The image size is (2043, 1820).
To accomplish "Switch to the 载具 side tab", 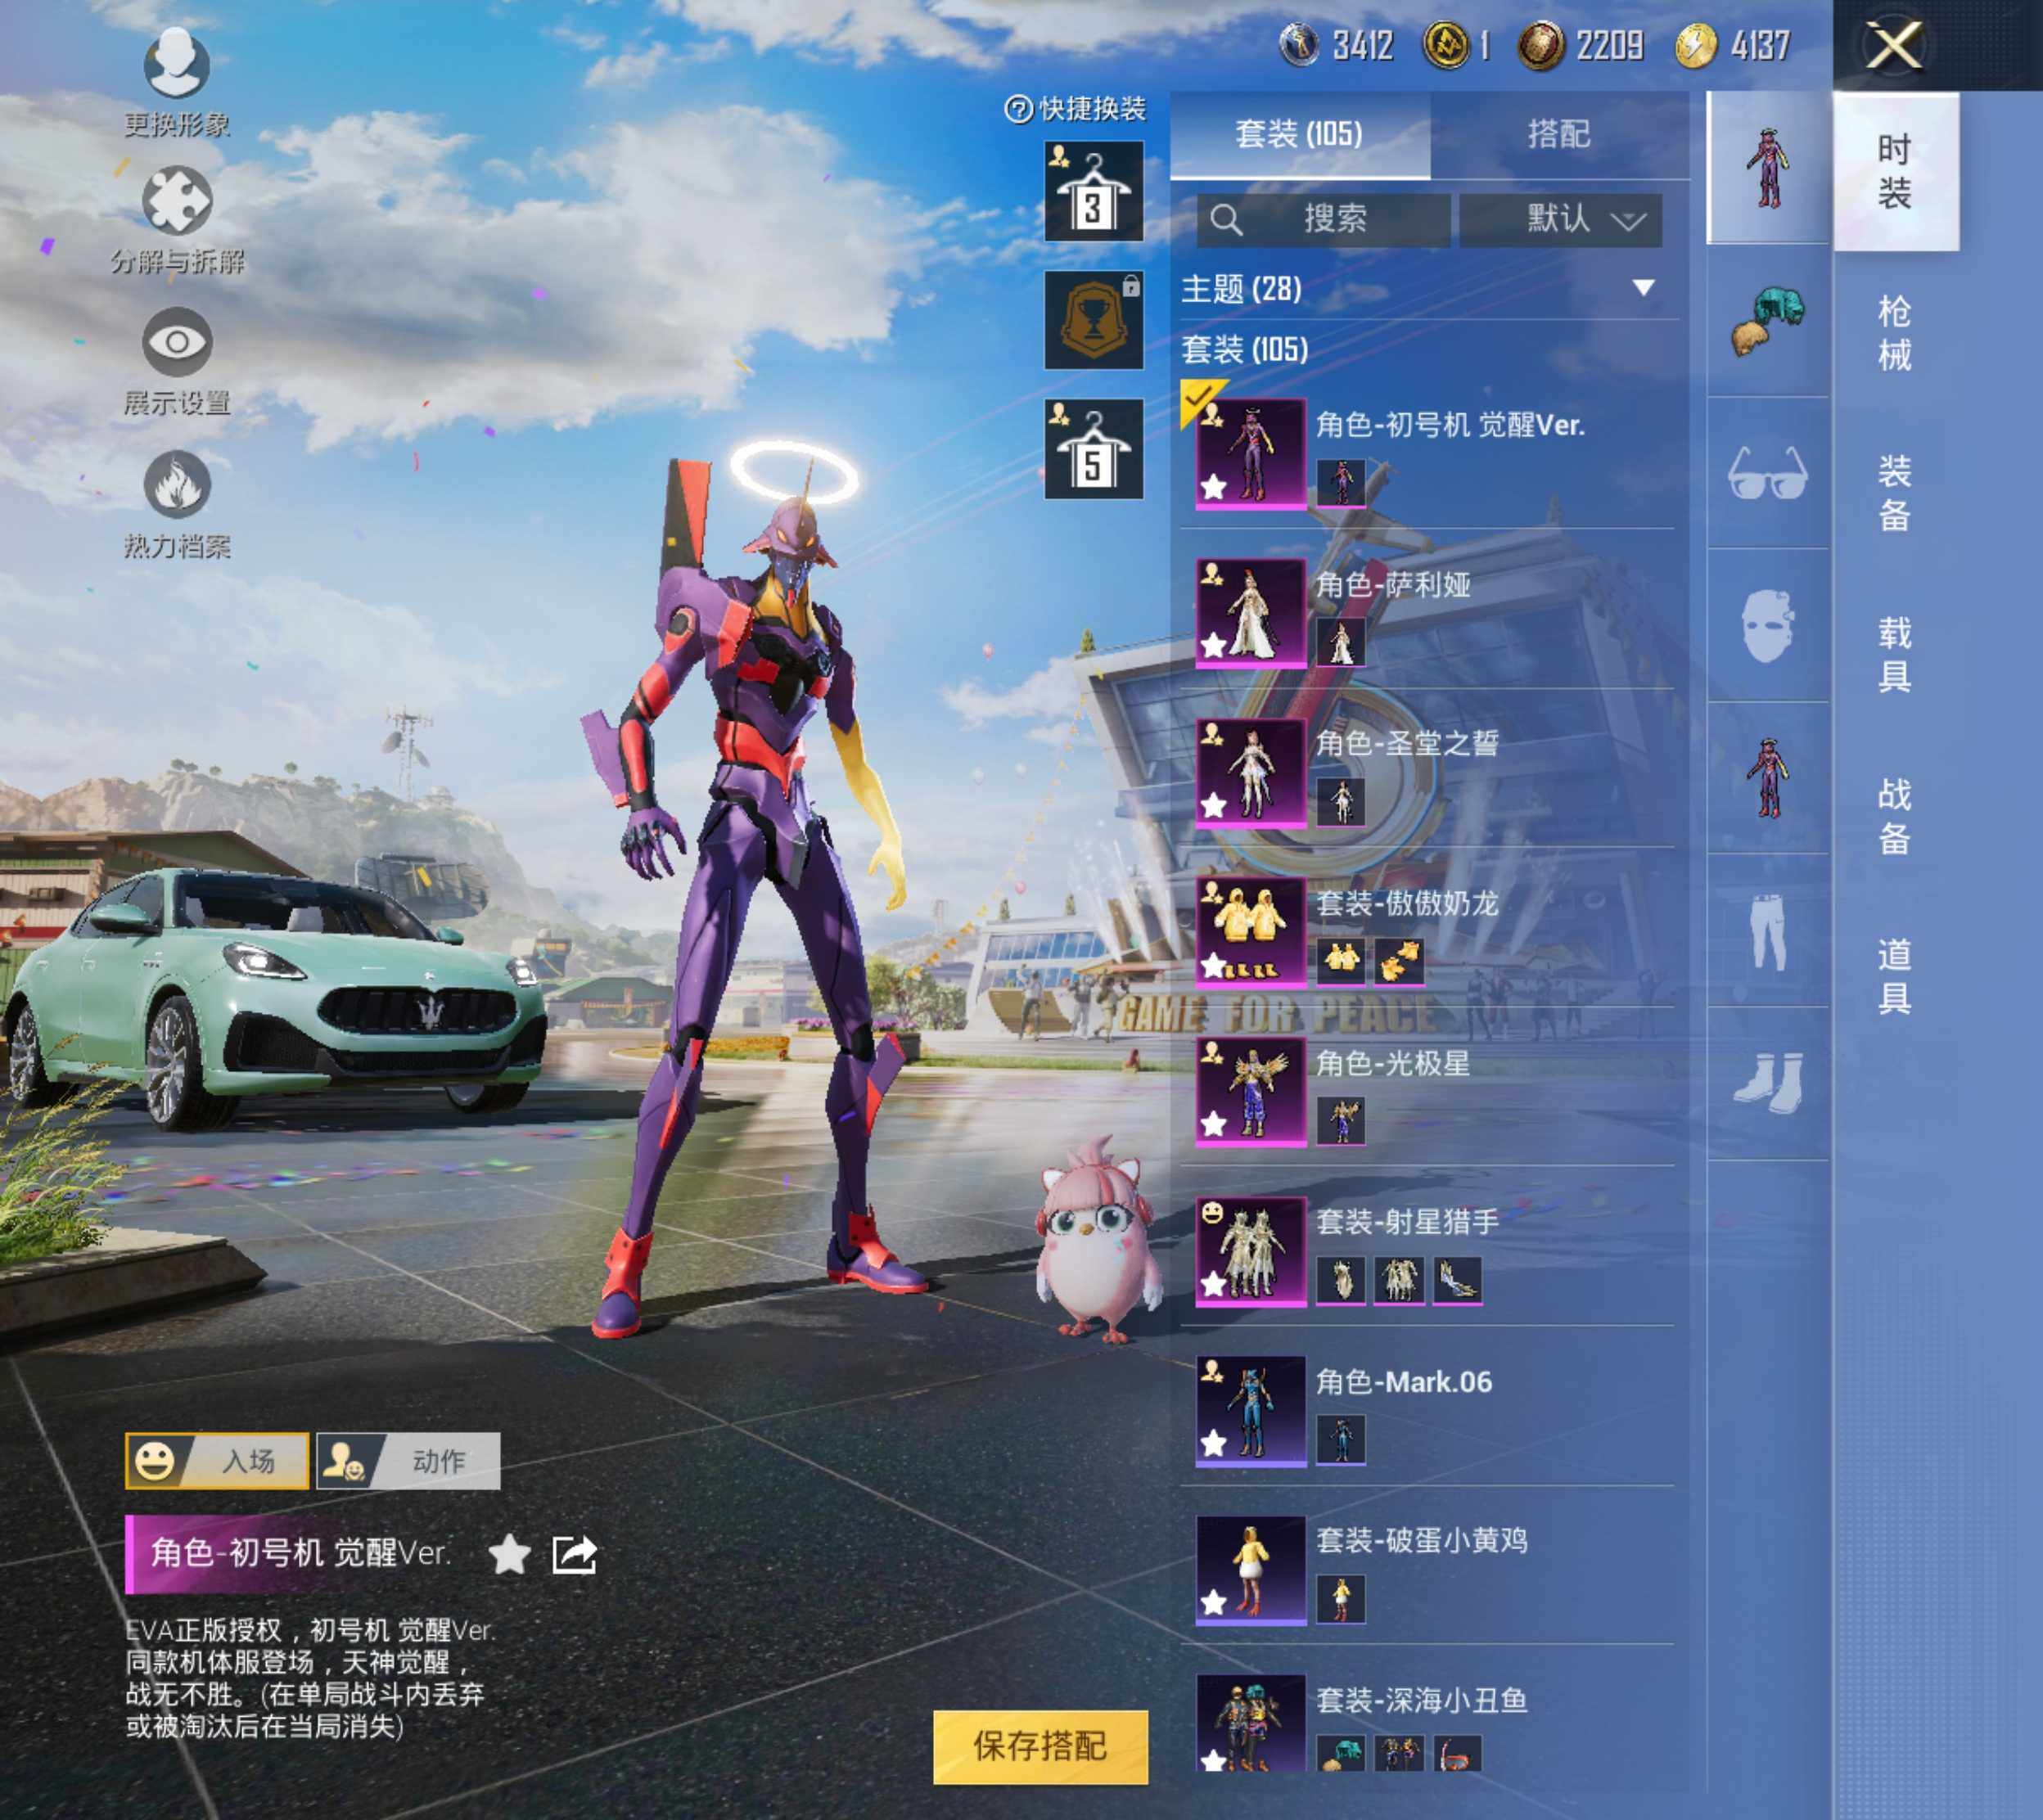I will click(1895, 655).
